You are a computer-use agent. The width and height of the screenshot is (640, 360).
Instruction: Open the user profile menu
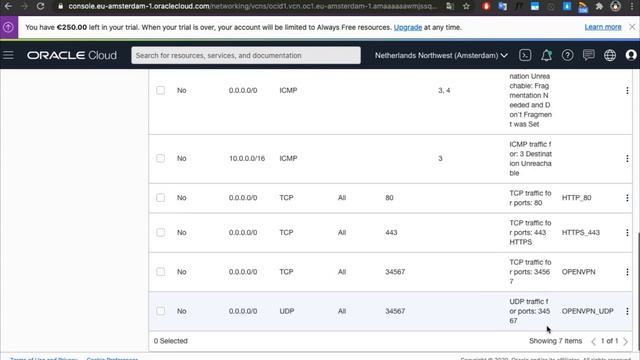(631, 55)
